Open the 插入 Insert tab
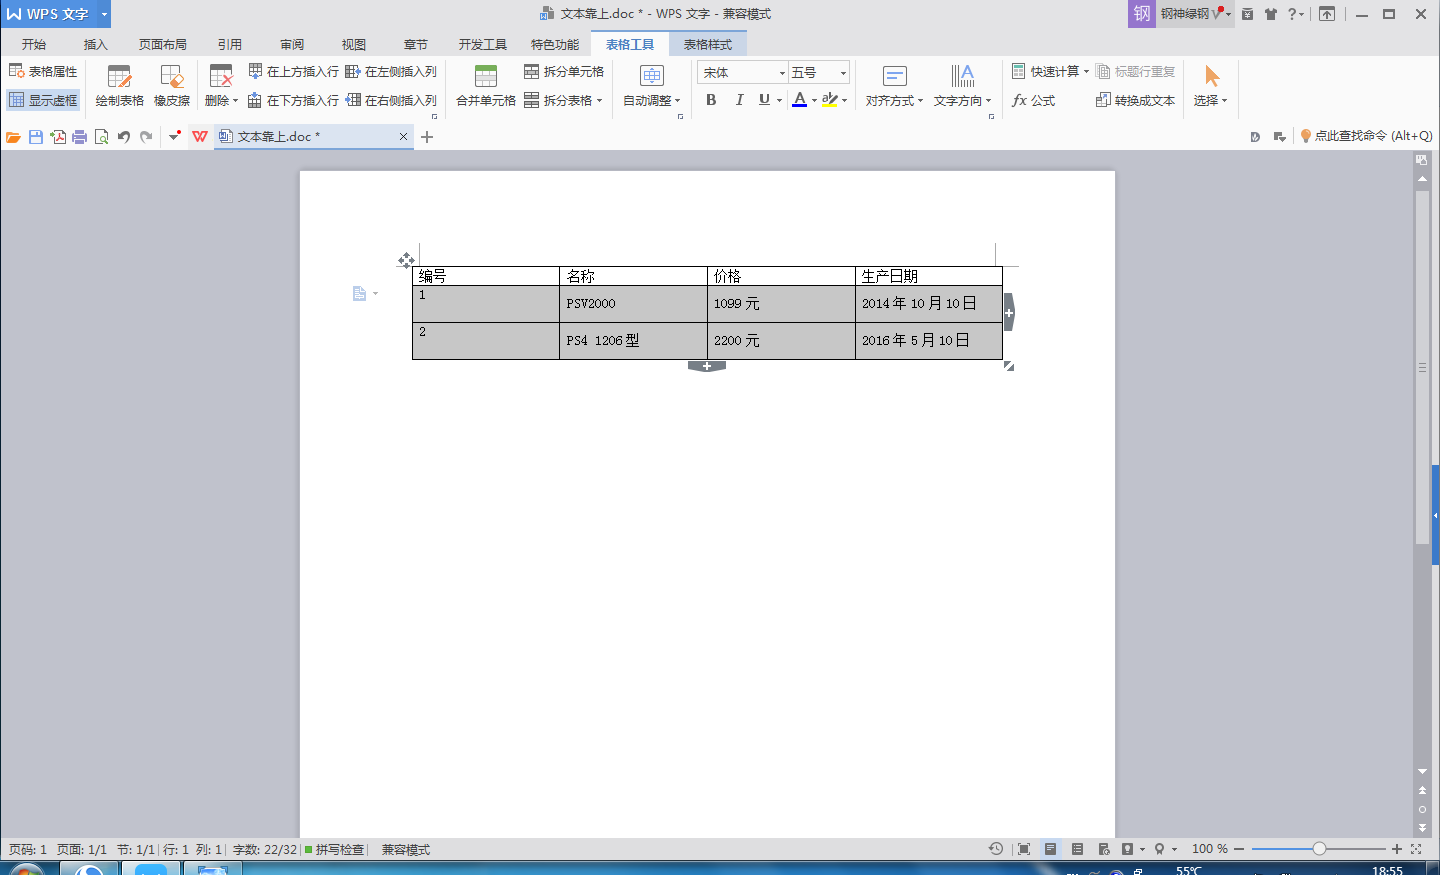 tap(96, 44)
